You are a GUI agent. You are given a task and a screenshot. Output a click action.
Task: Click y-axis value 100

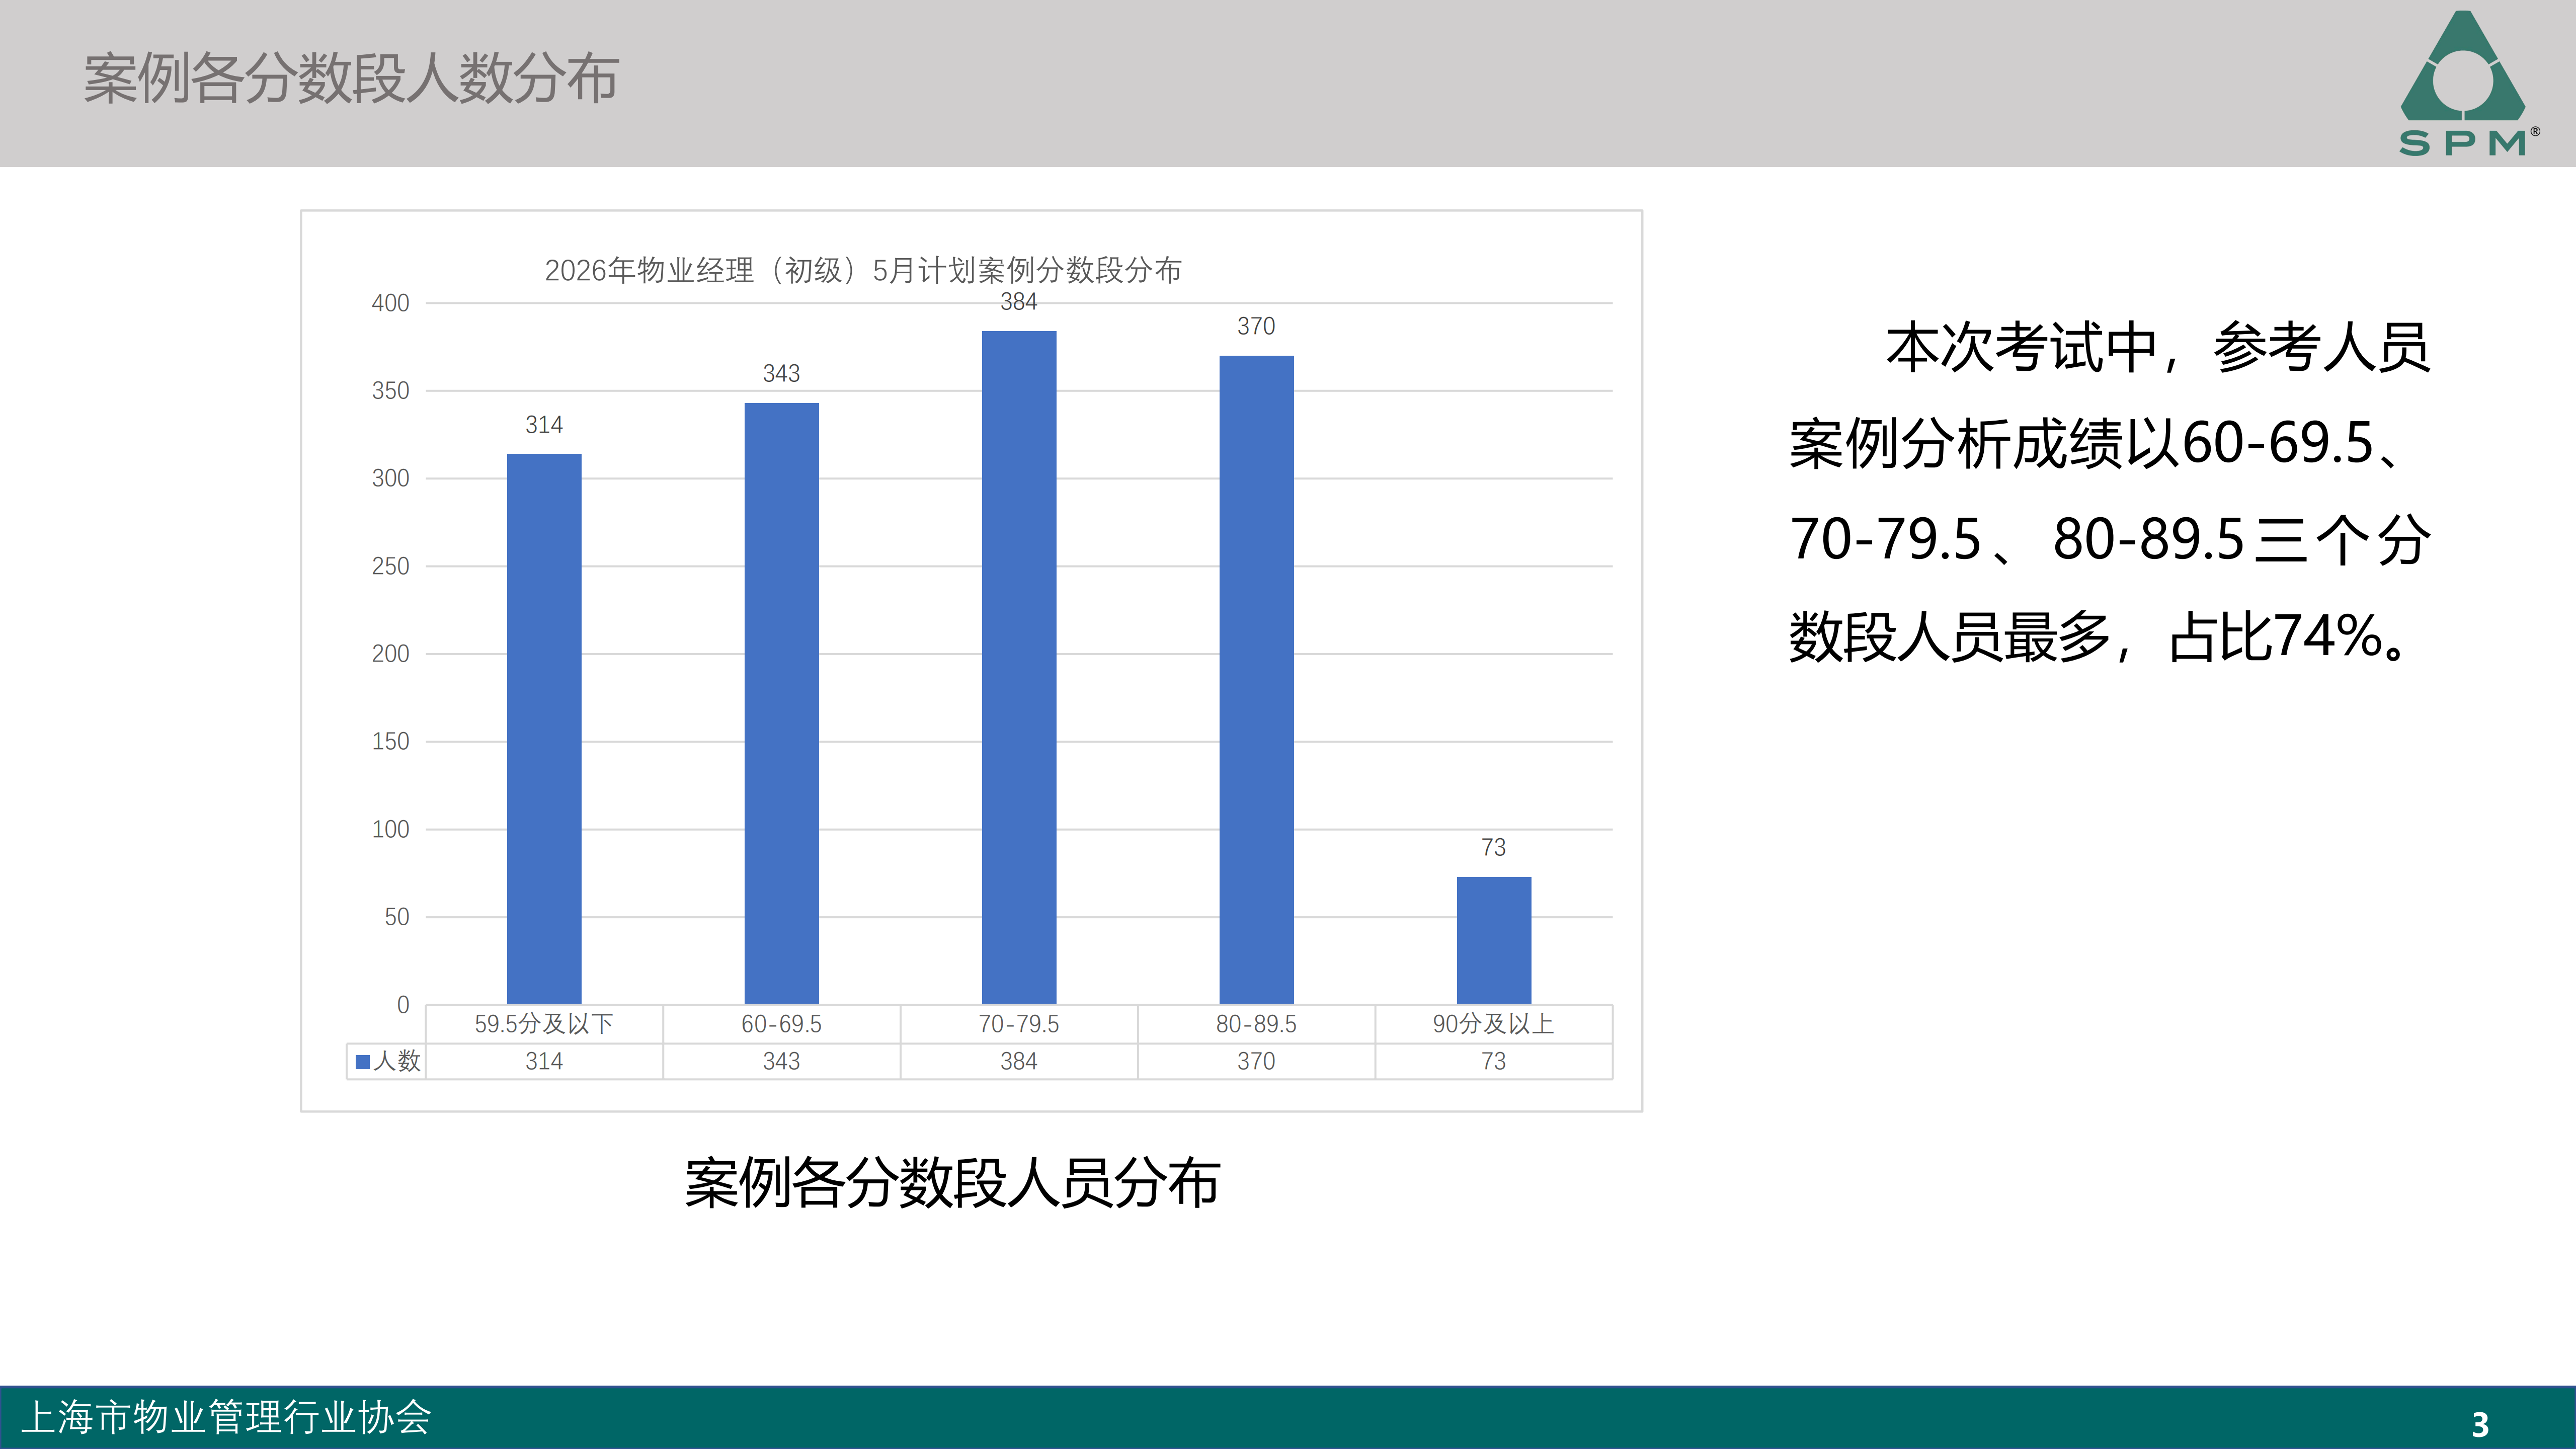pos(390,829)
